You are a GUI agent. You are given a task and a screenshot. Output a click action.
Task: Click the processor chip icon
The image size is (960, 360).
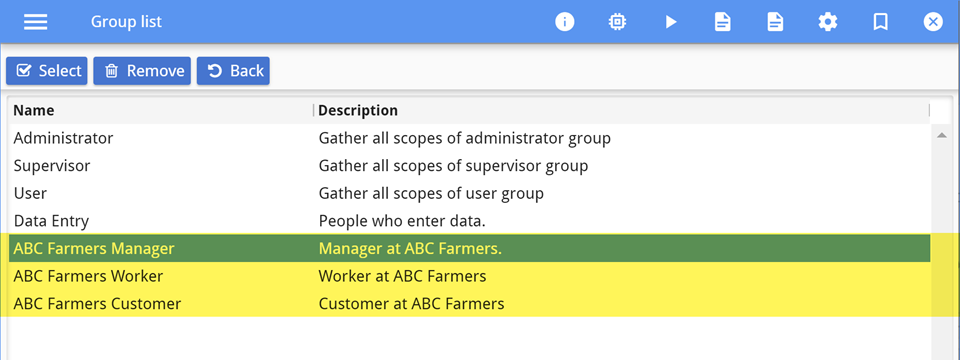point(617,22)
